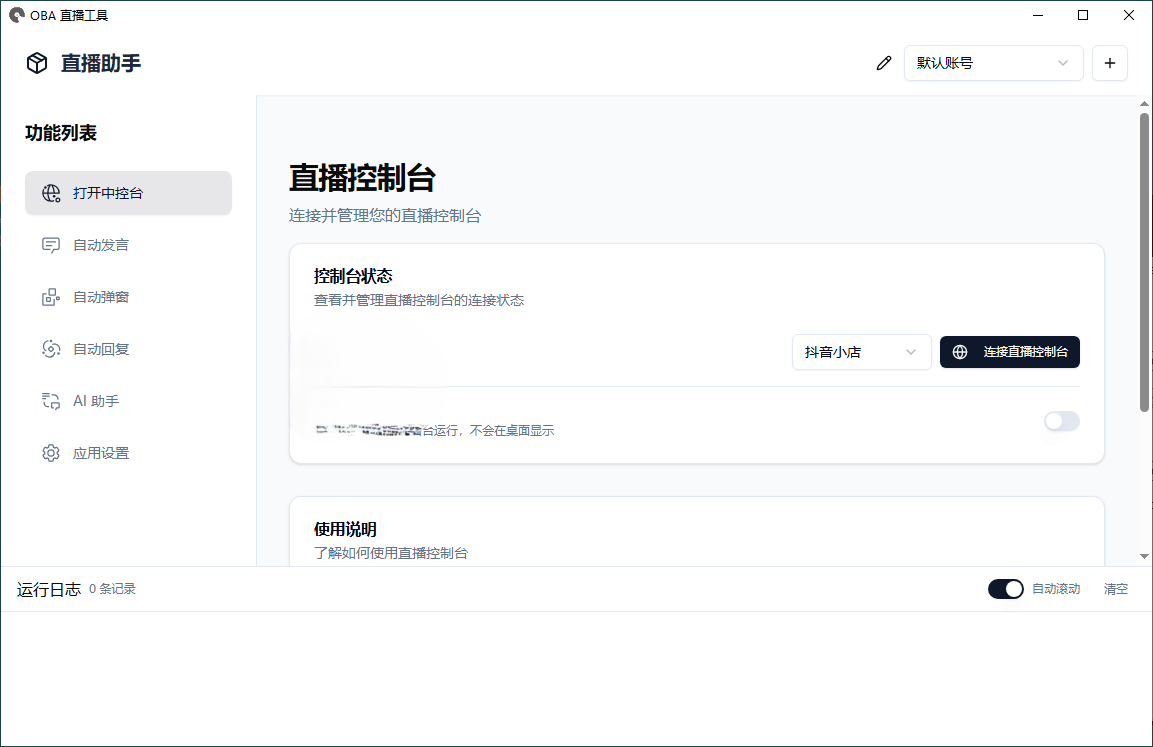
Task: Click the 0 条记录 count text
Action: click(113, 589)
